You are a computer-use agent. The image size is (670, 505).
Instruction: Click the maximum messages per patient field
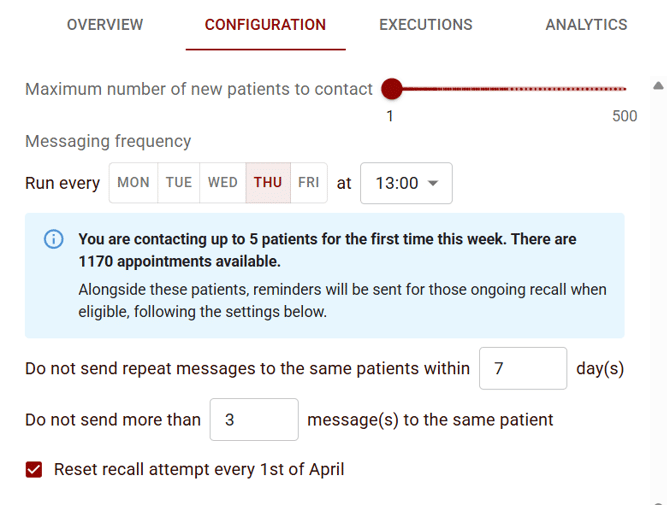coord(254,420)
